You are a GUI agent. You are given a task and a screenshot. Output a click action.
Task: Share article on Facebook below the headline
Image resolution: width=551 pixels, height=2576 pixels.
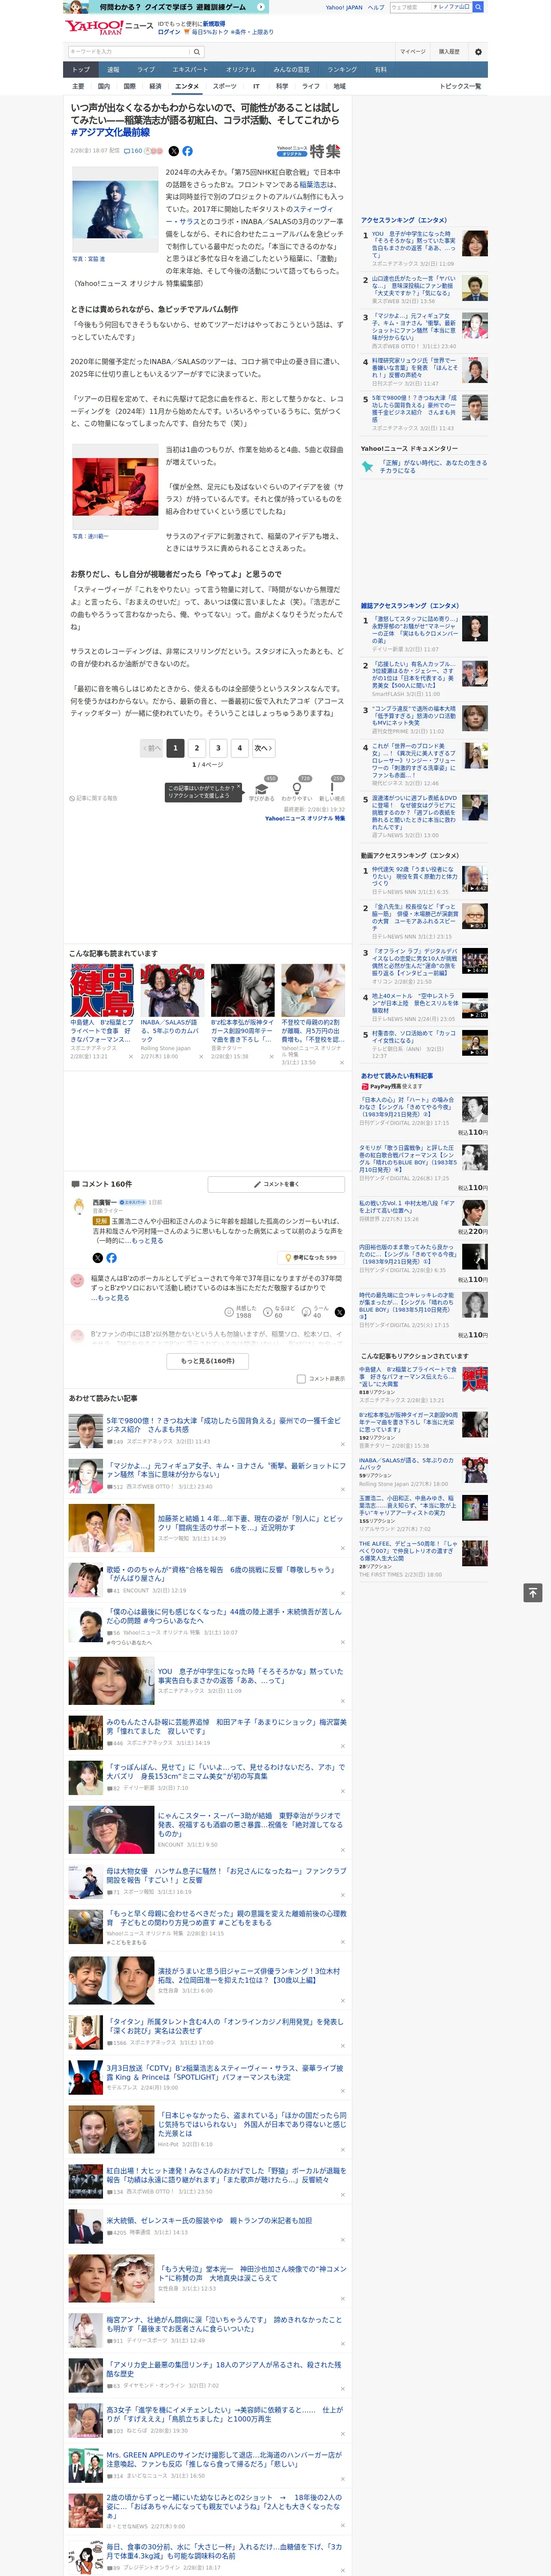coord(187,151)
